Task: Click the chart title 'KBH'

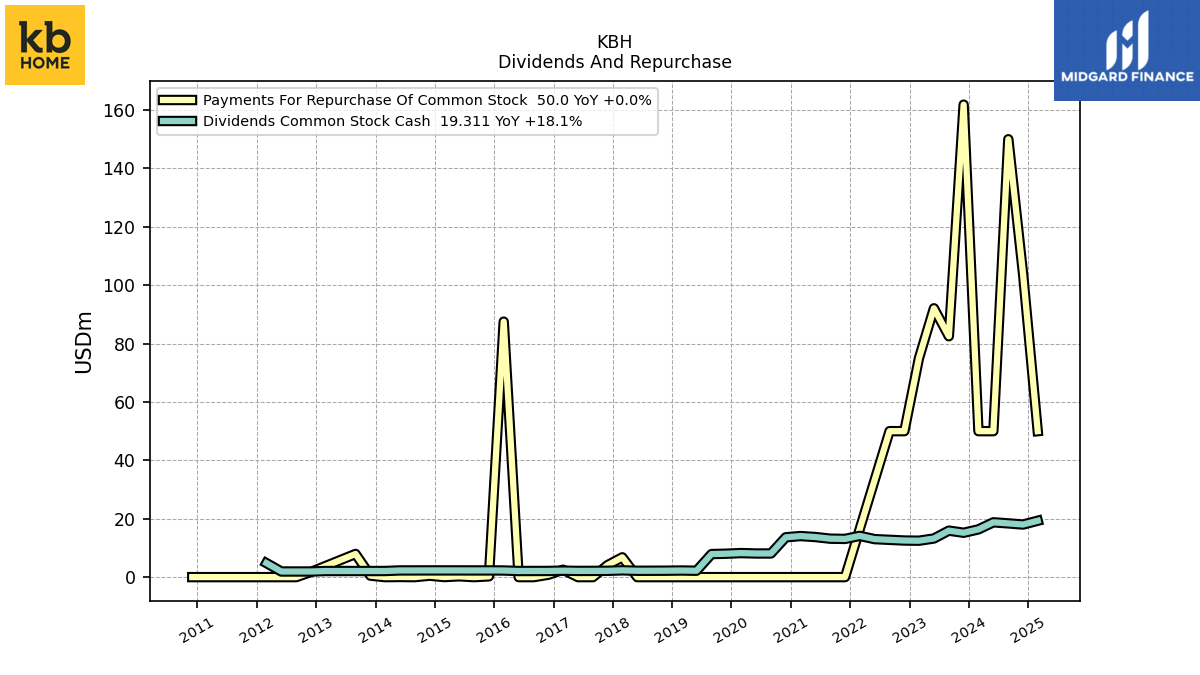Action: 614,42
